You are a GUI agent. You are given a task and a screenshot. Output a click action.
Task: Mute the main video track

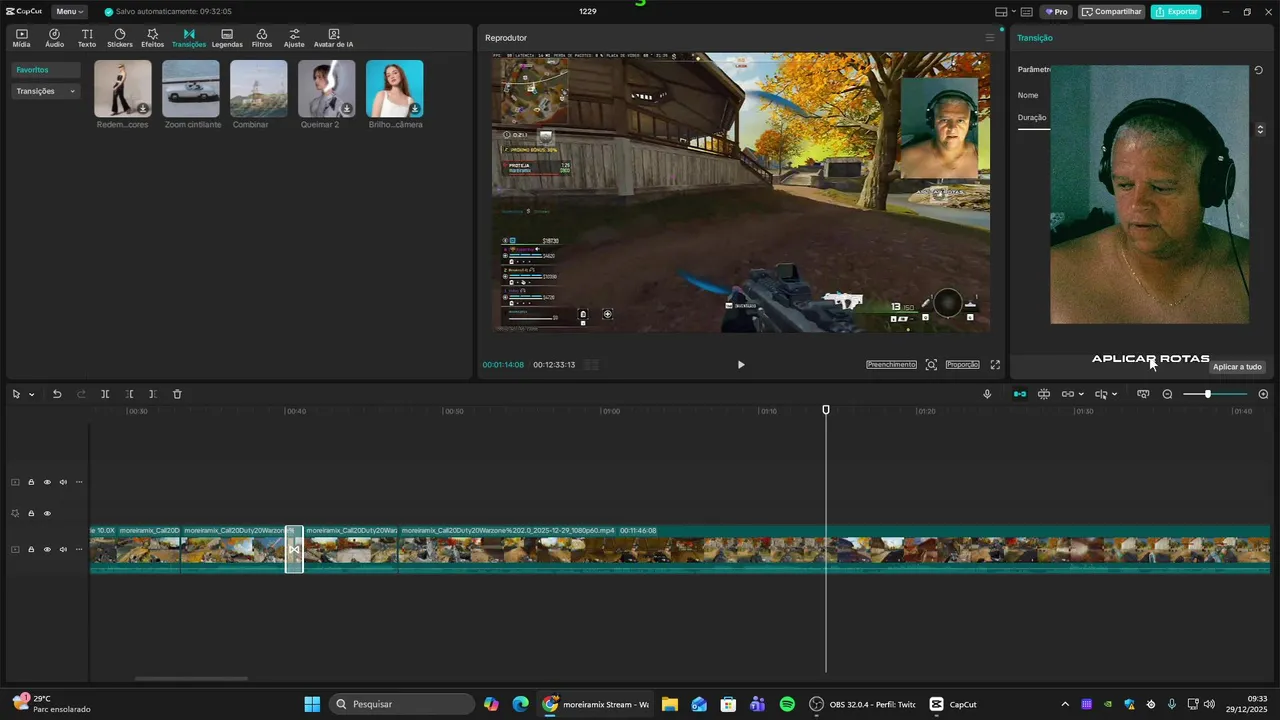tap(63, 550)
